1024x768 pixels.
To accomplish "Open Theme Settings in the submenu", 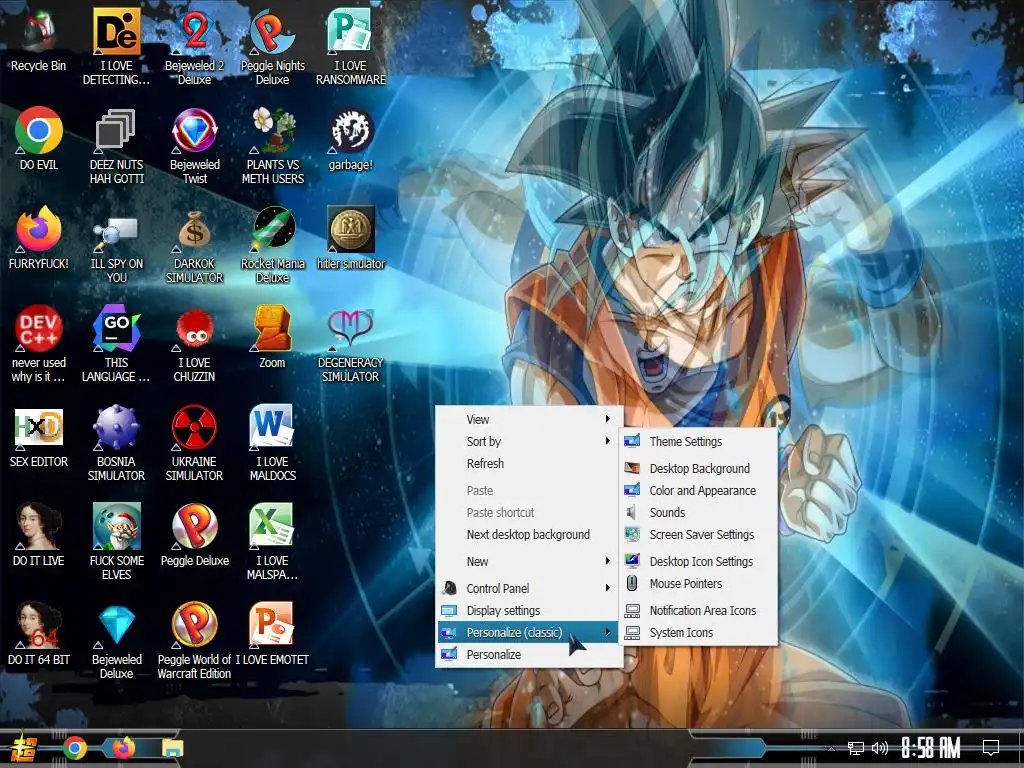I will click(699, 441).
